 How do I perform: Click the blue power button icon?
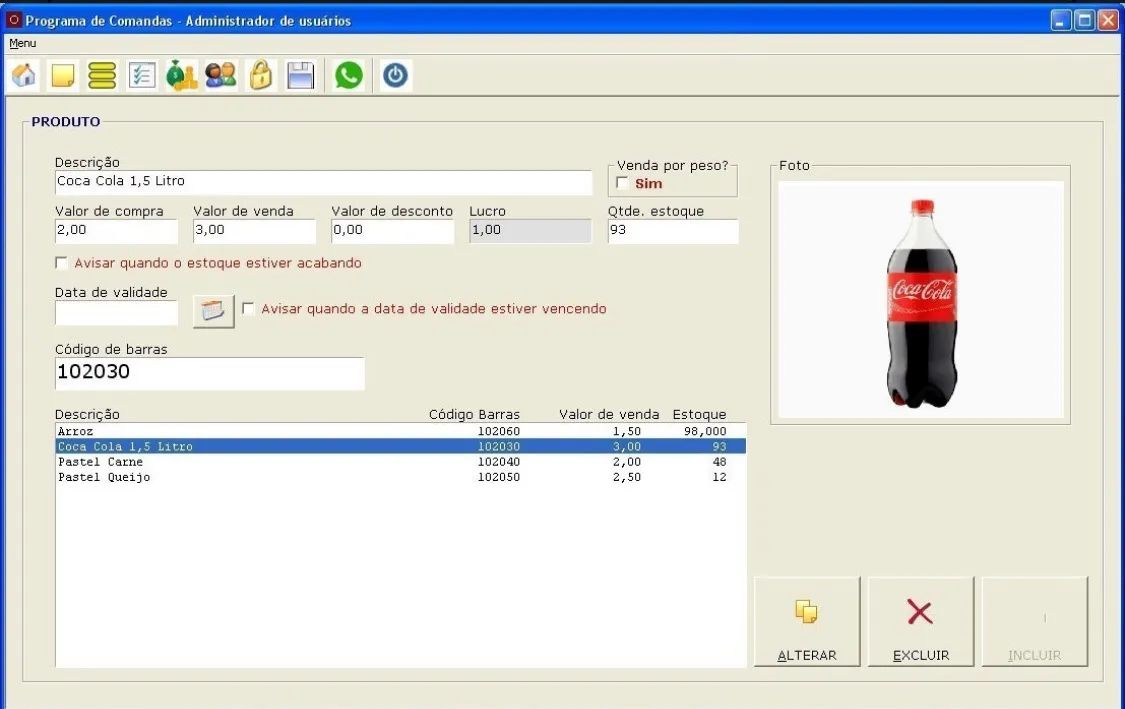[x=396, y=76]
